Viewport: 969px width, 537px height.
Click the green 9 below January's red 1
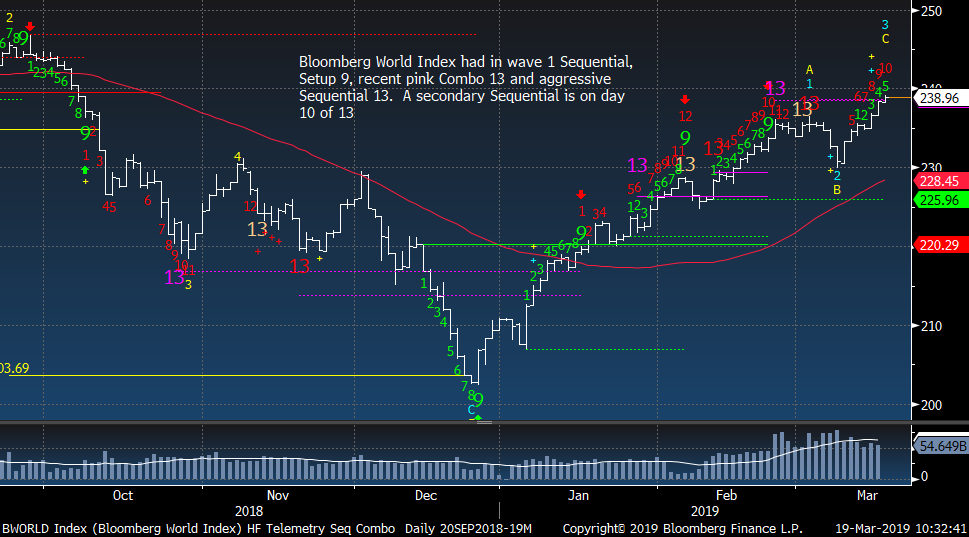pyautogui.click(x=581, y=232)
